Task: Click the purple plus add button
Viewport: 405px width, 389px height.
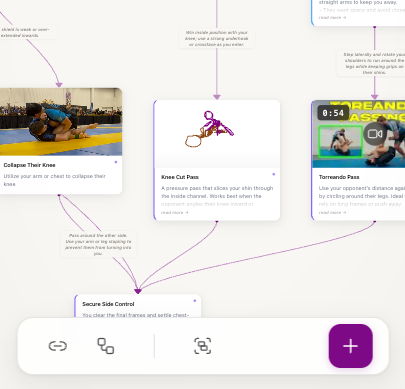Action: 350,346
